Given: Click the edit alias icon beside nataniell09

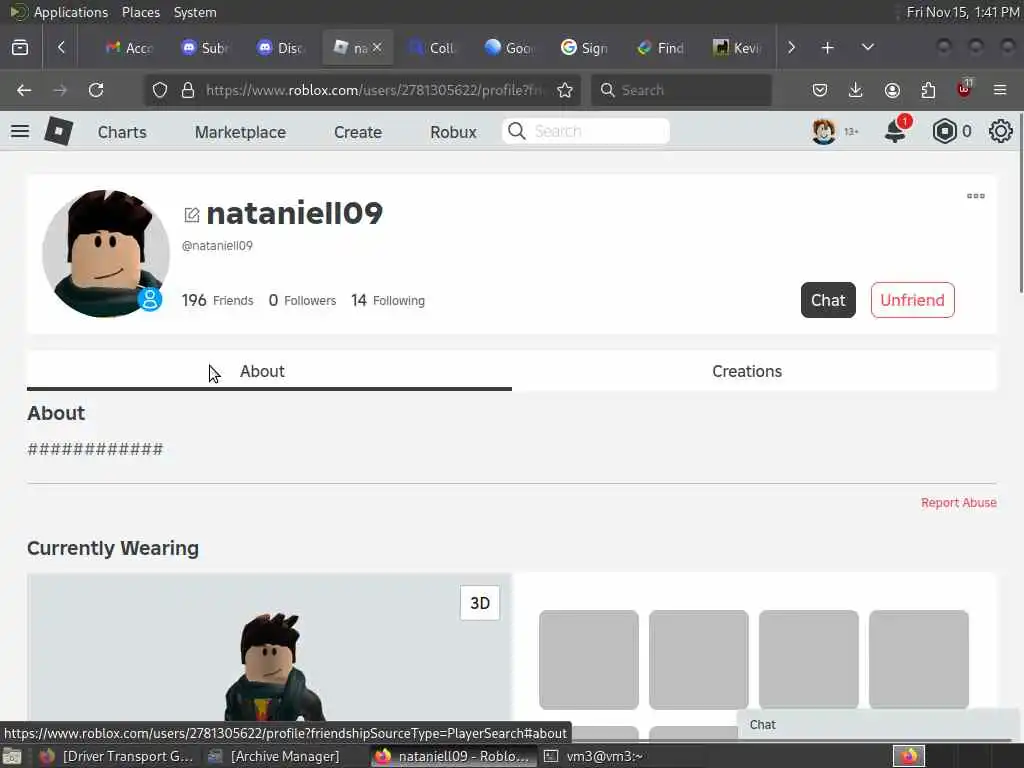Looking at the screenshot, I should pyautogui.click(x=191, y=215).
